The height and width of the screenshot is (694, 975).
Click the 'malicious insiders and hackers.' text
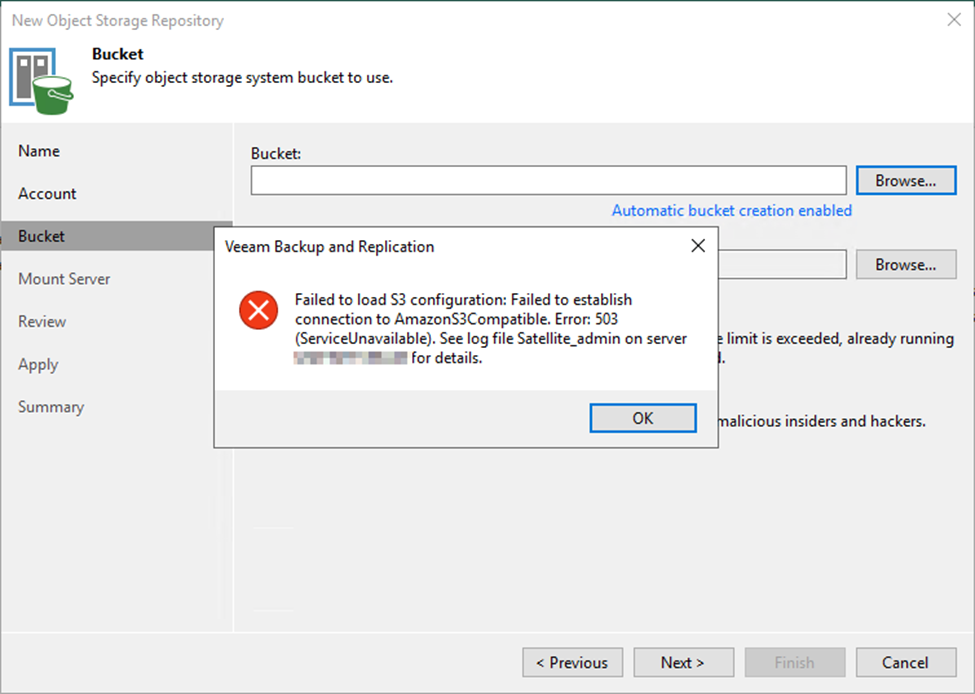[x=822, y=421]
